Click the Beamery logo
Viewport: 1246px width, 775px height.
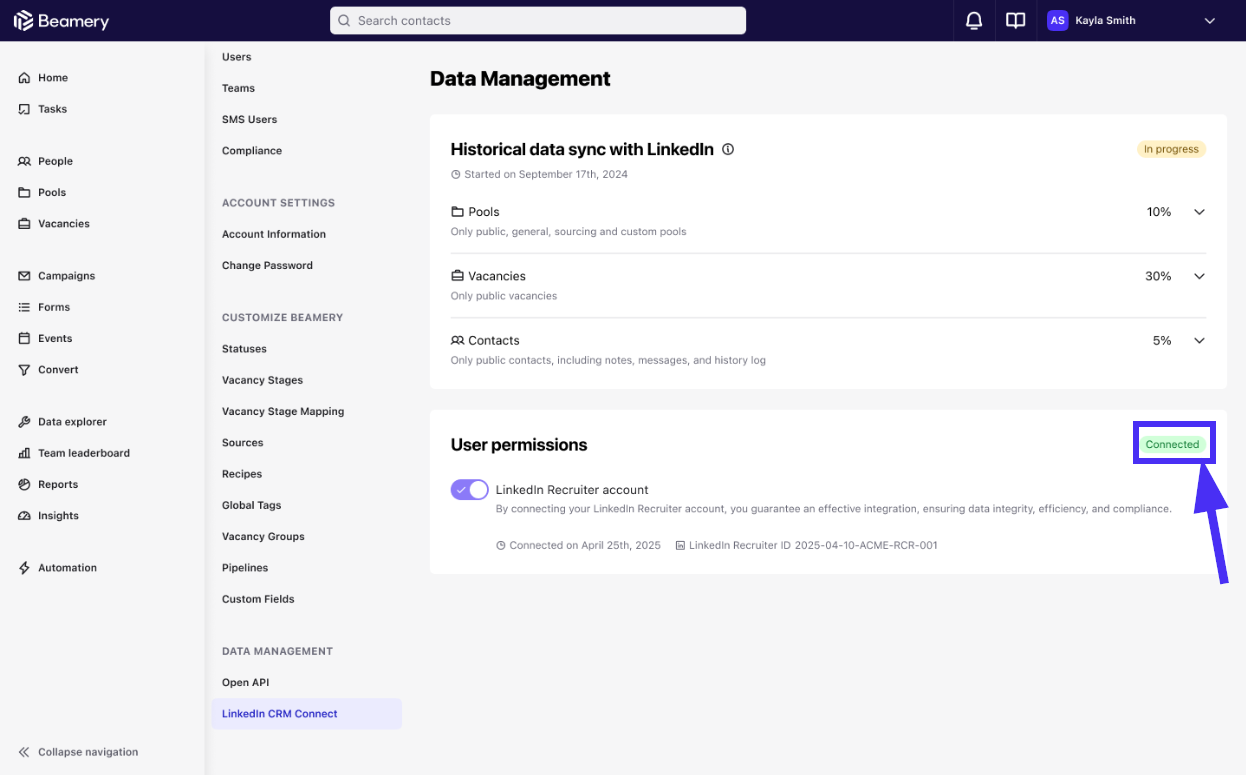pos(62,21)
